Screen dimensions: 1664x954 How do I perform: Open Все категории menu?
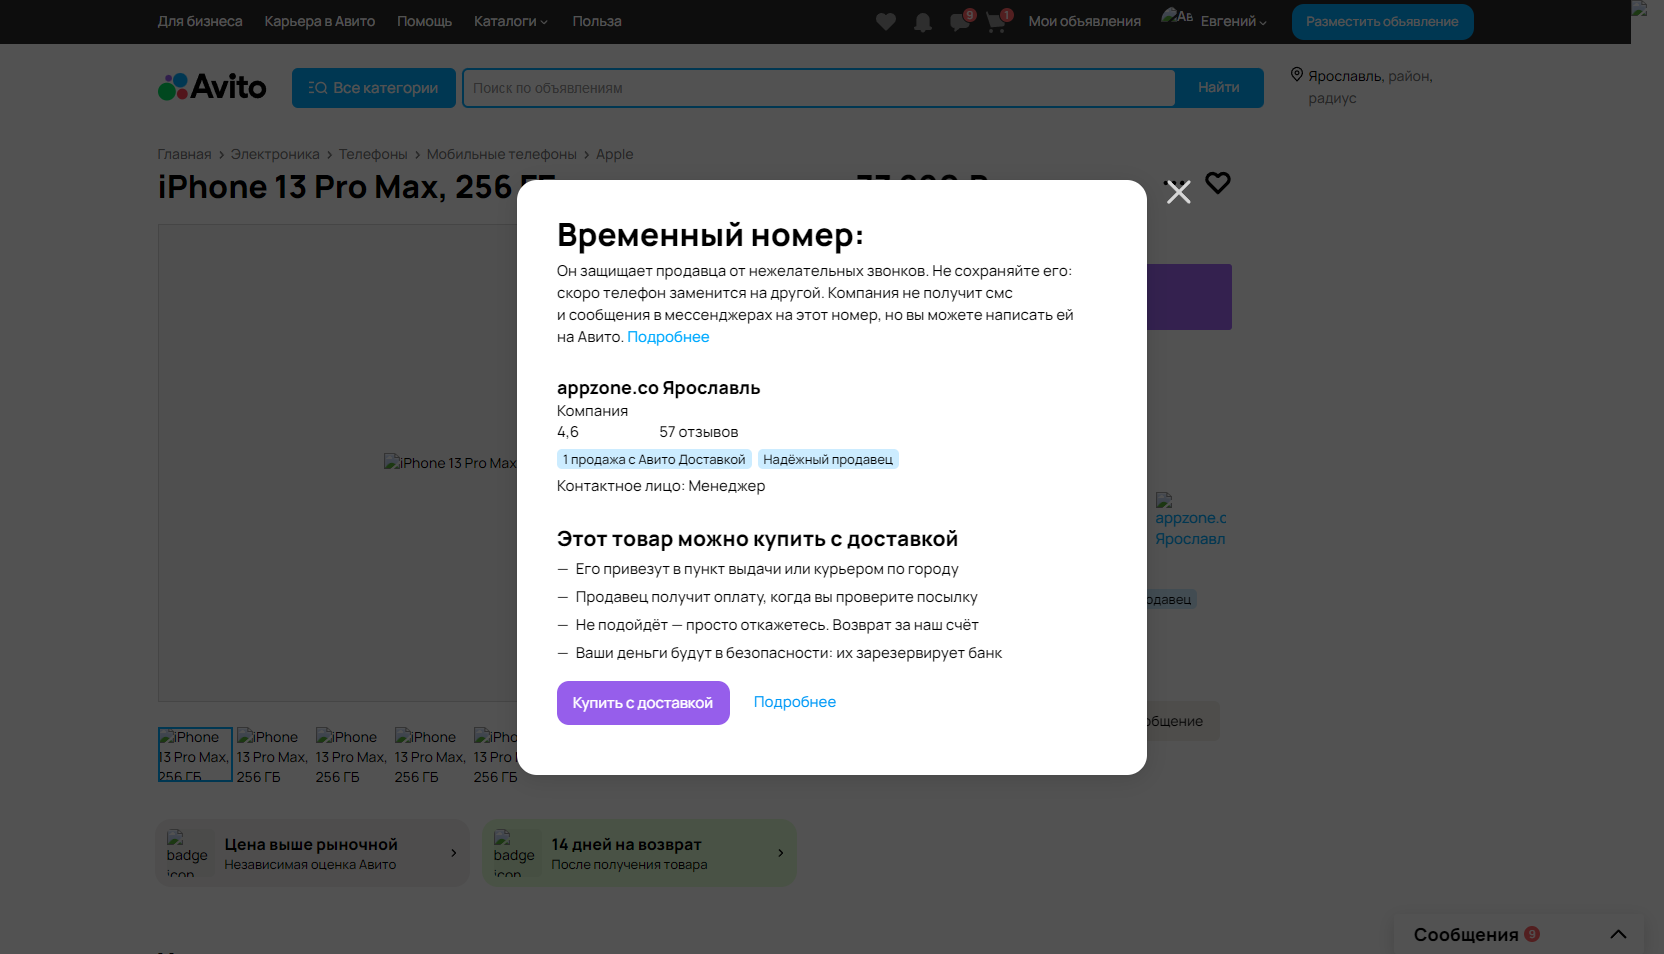tap(374, 88)
